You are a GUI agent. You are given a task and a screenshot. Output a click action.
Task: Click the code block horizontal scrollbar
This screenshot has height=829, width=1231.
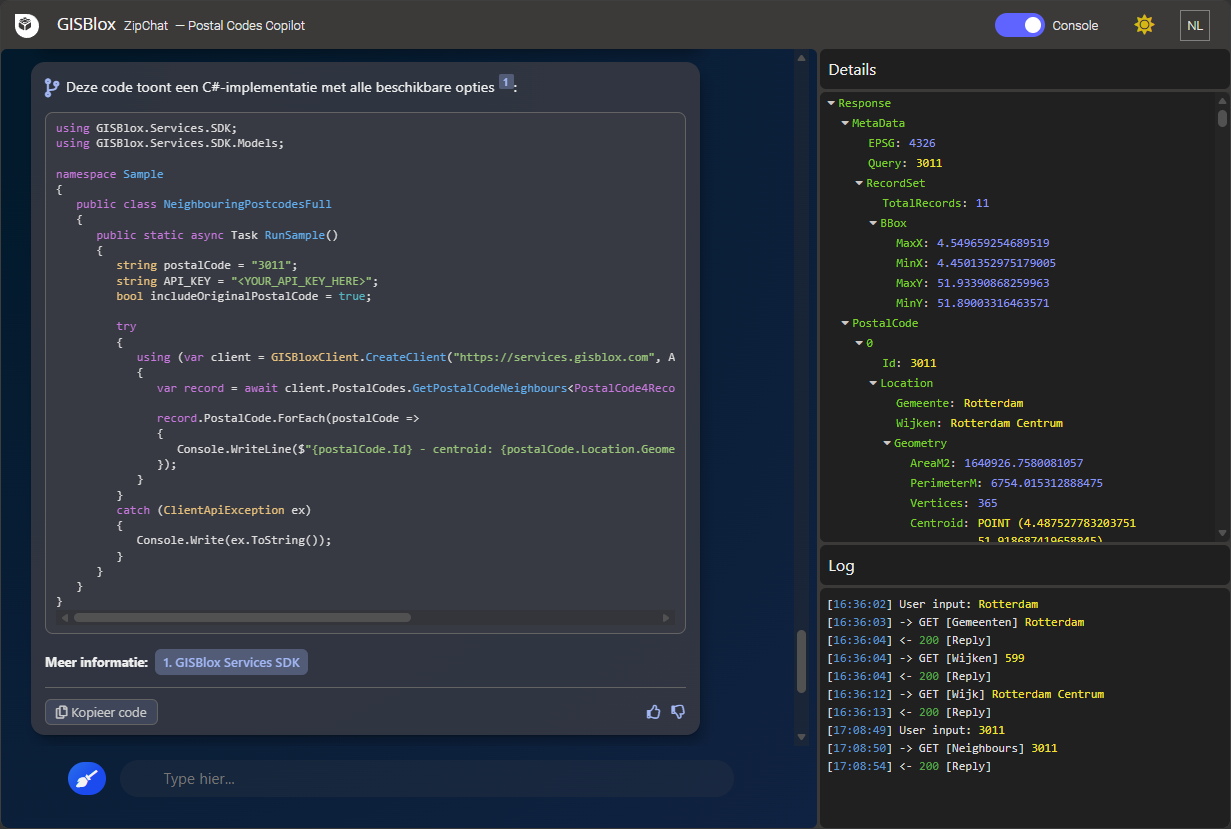click(x=241, y=618)
